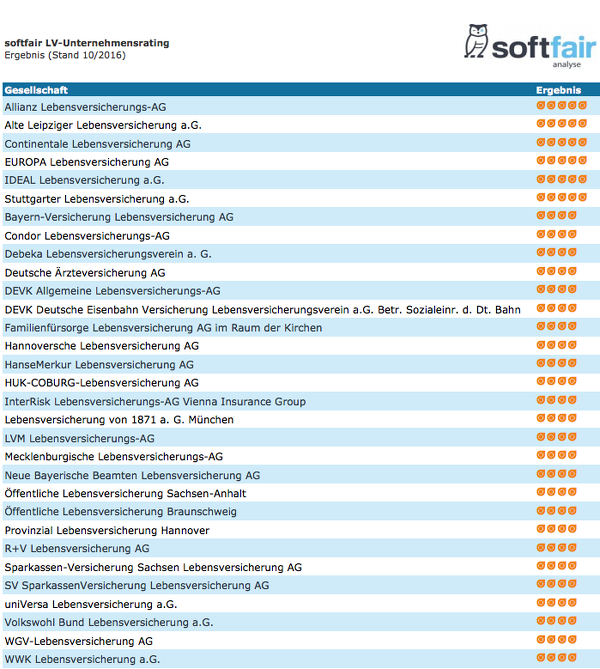
Task: Select Deutsche Ärzteversicherung AG
Action: point(85,273)
